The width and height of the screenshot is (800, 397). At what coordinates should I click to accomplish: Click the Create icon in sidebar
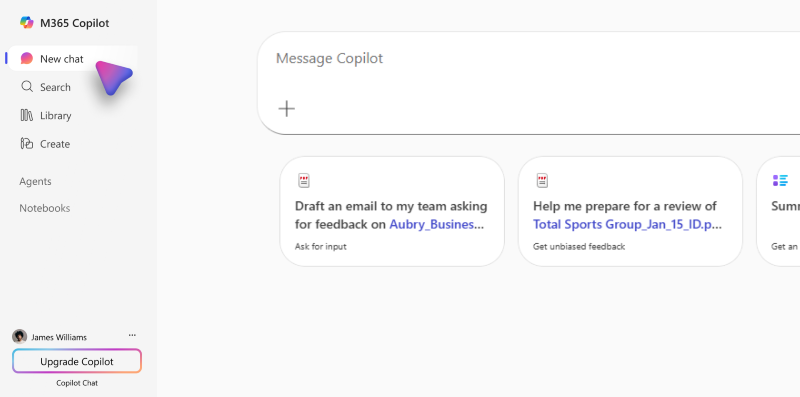[27, 143]
